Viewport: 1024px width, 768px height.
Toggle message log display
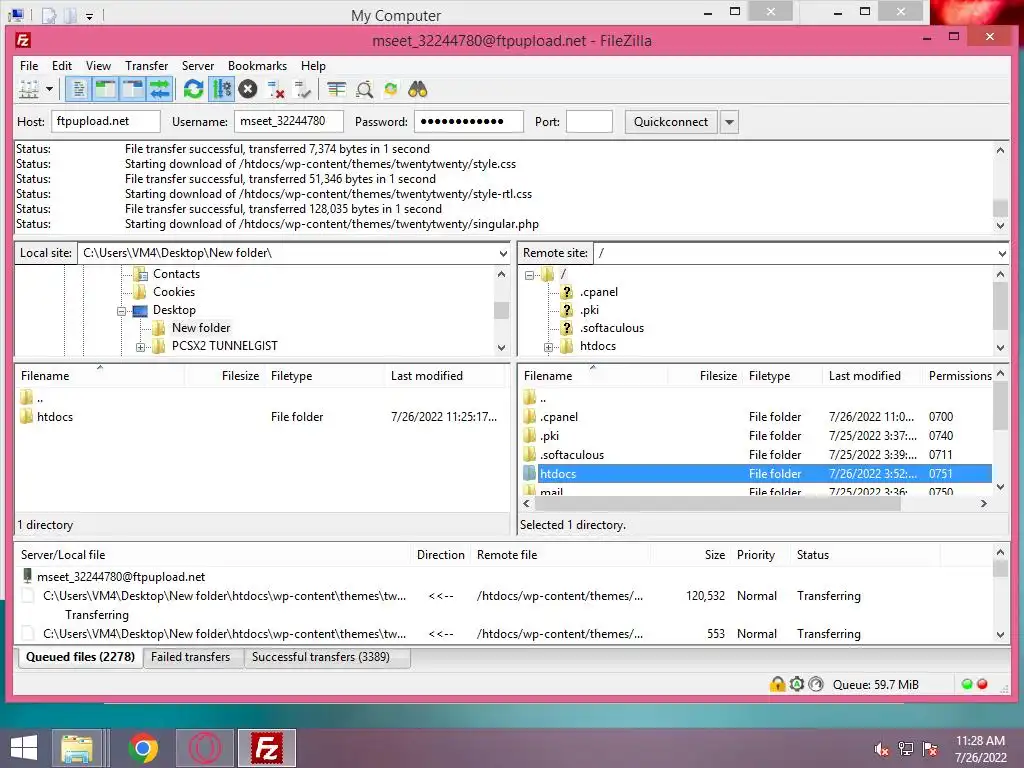tap(78, 89)
